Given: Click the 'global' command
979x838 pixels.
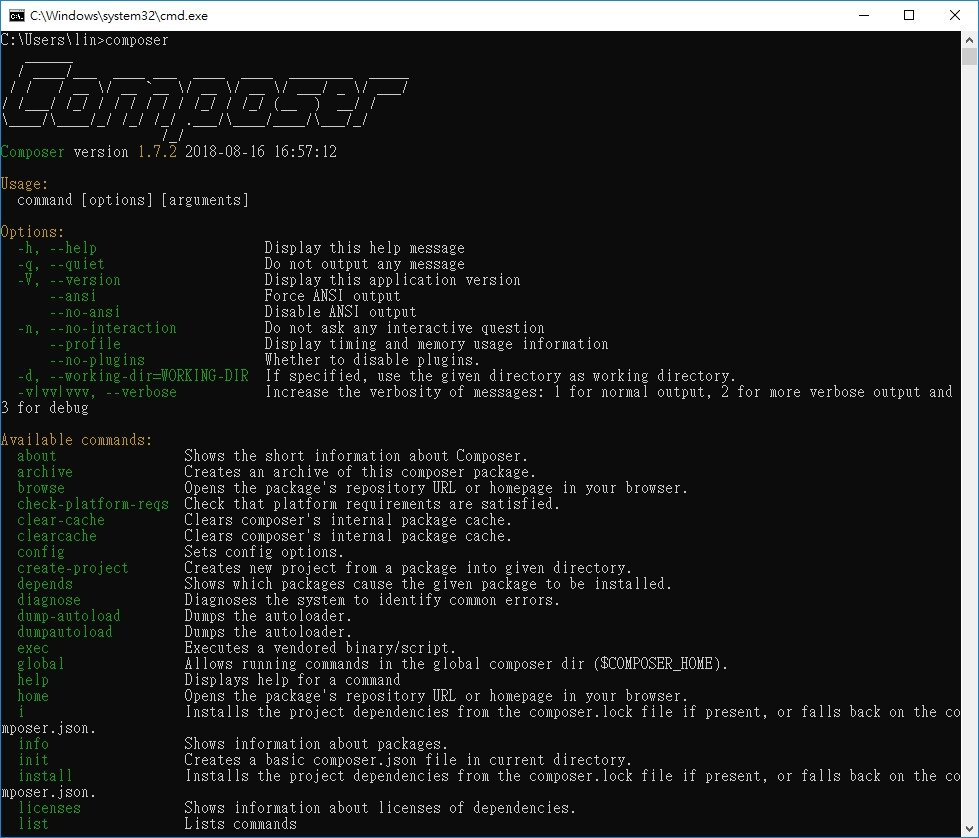Looking at the screenshot, I should (41, 664).
